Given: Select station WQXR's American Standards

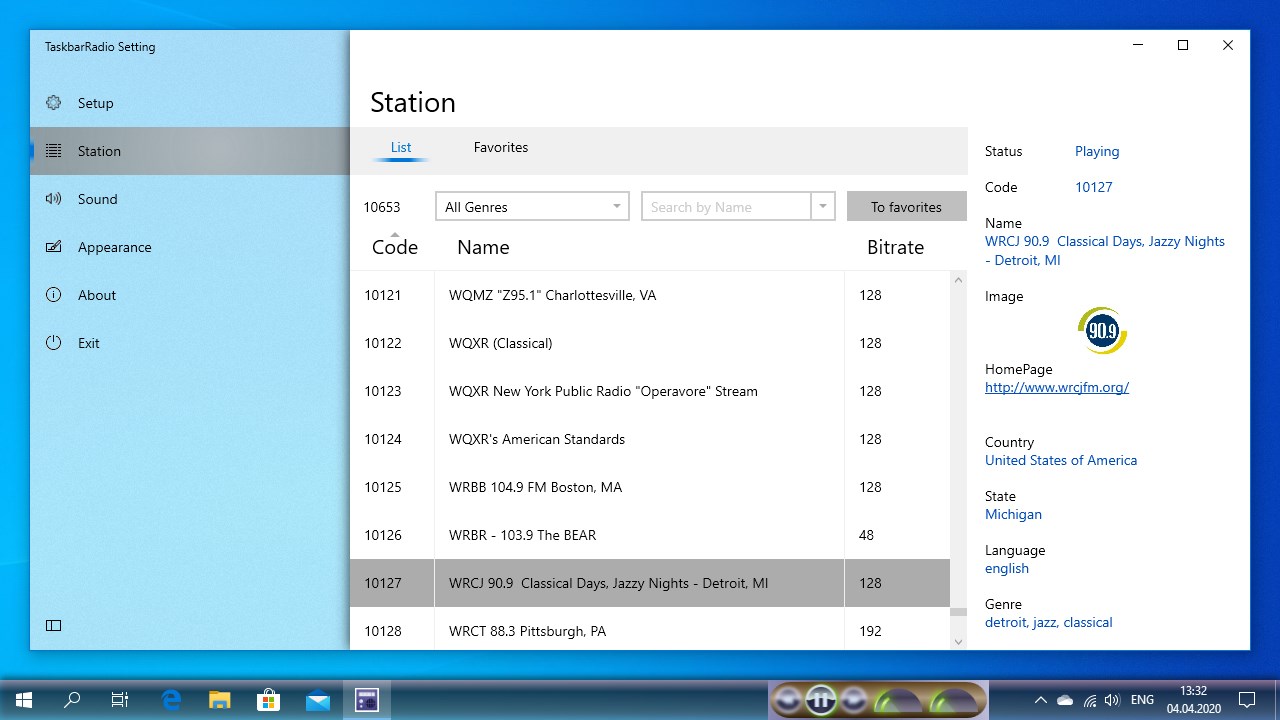Looking at the screenshot, I should click(x=650, y=439).
